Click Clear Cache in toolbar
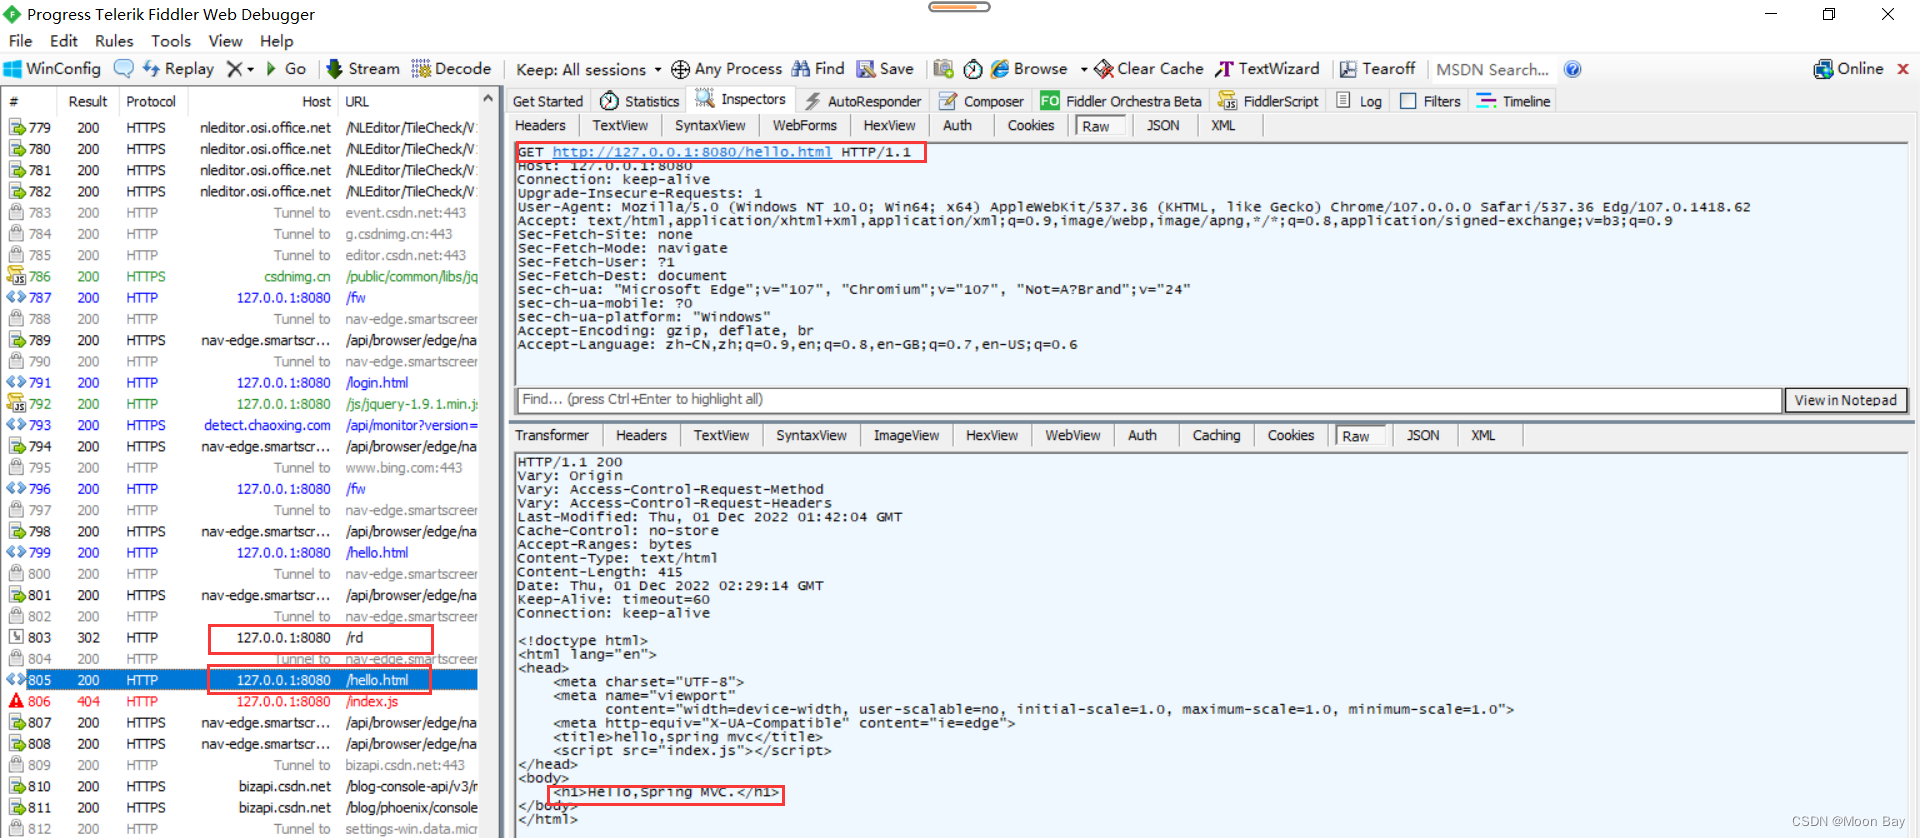 pos(1149,69)
